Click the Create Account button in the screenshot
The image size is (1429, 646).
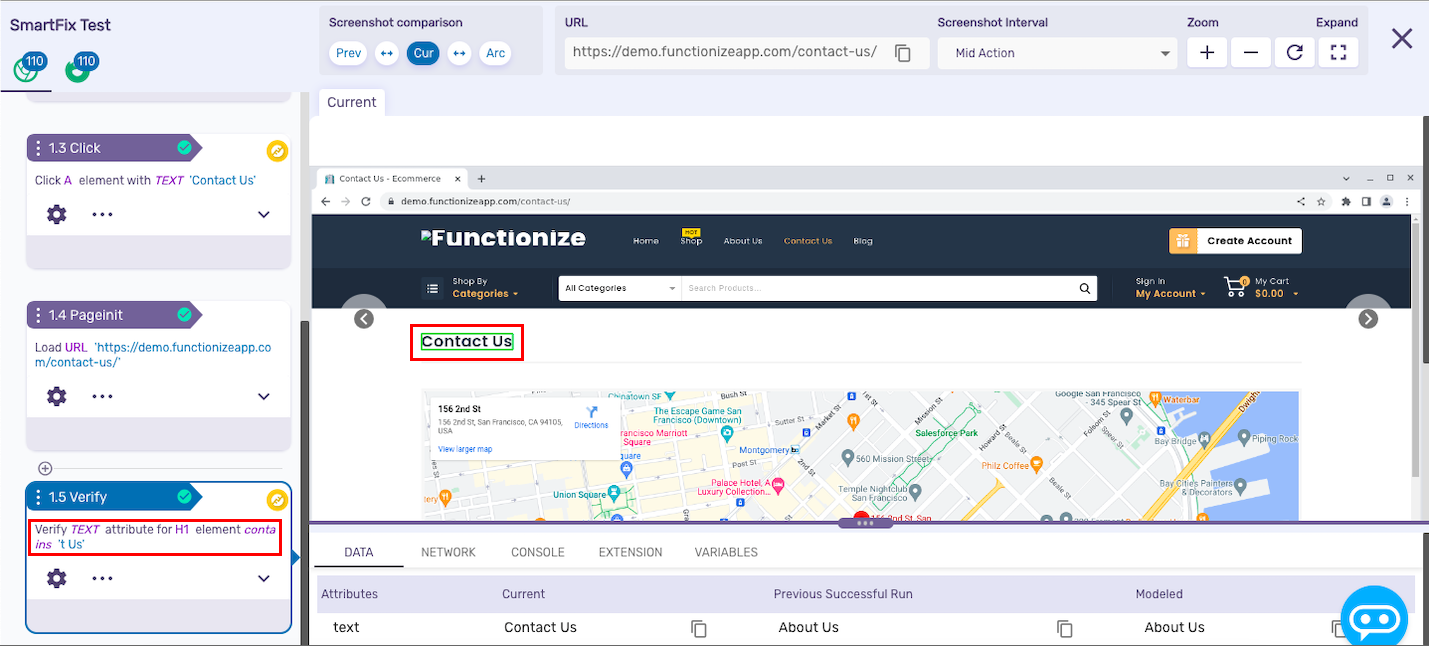pos(1236,240)
